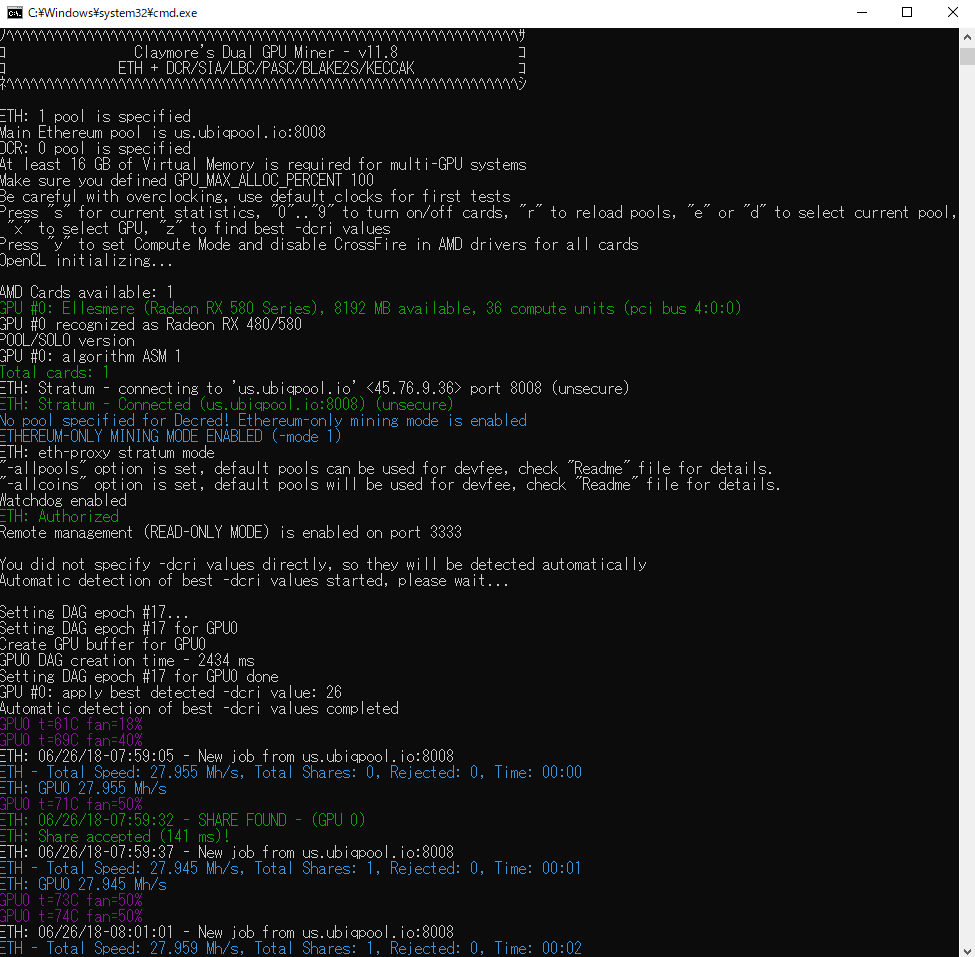Close the cmd.exe window
Screen dimensions: 975x957
[x=952, y=12]
